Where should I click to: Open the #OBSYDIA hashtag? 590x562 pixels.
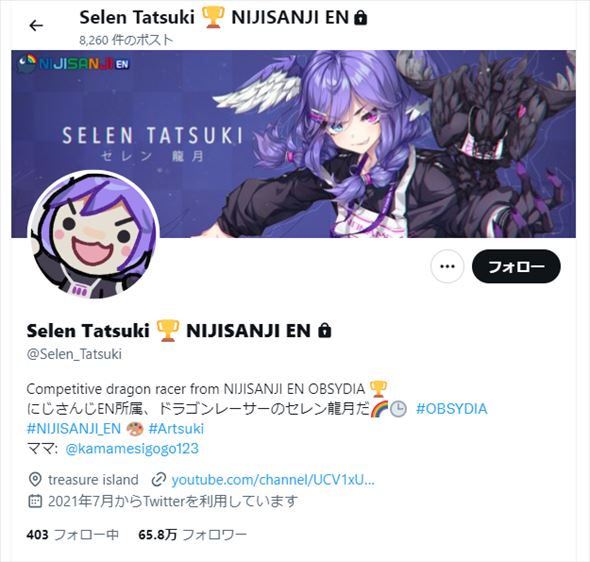(x=451, y=409)
